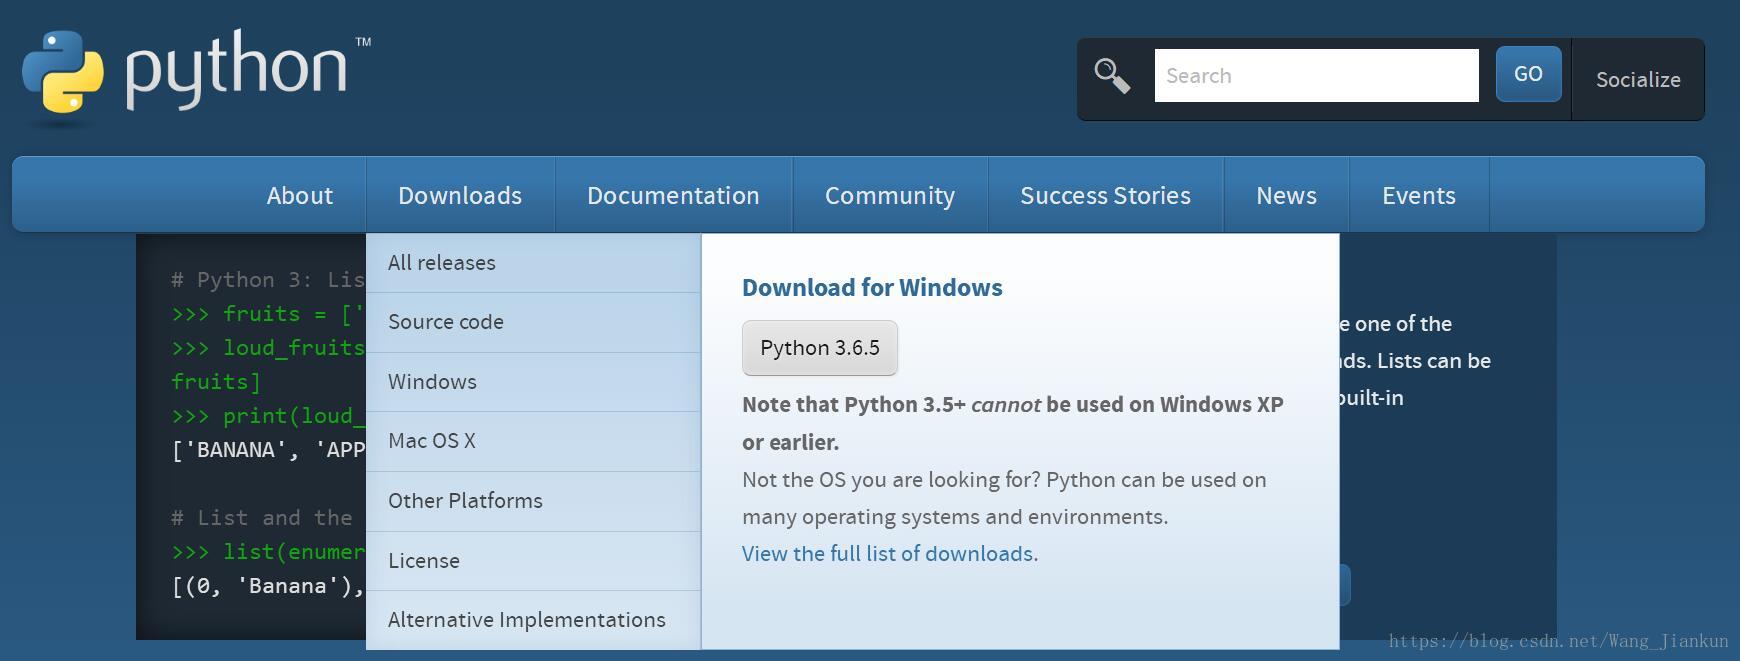Screen dimensions: 1740x661
Task: Click the Windows XP compatibility note text
Action: 1012,423
